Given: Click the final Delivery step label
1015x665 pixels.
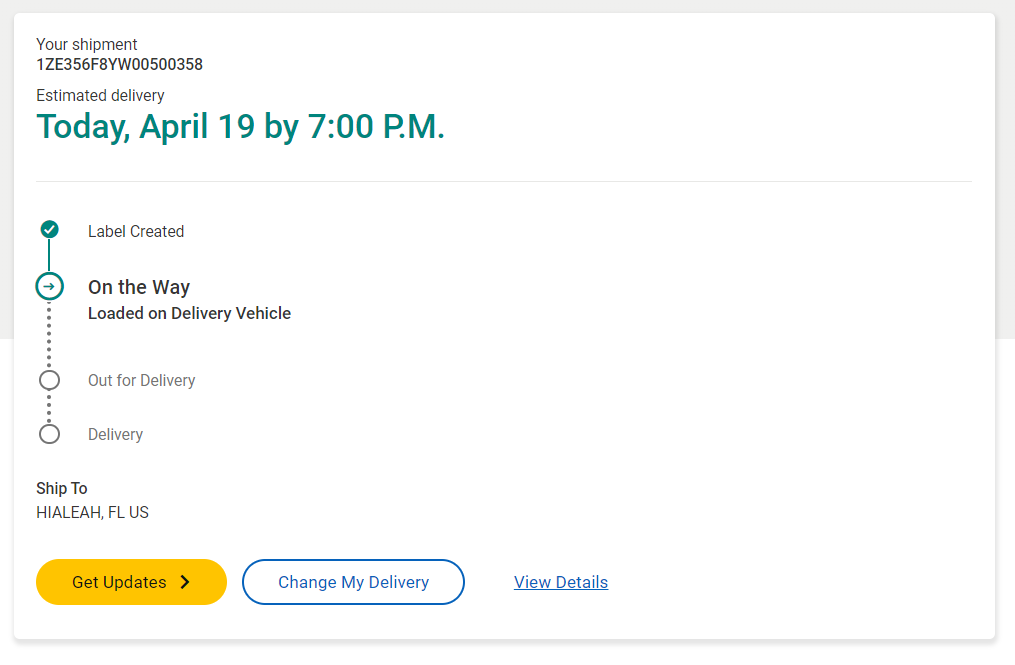Looking at the screenshot, I should pos(115,434).
